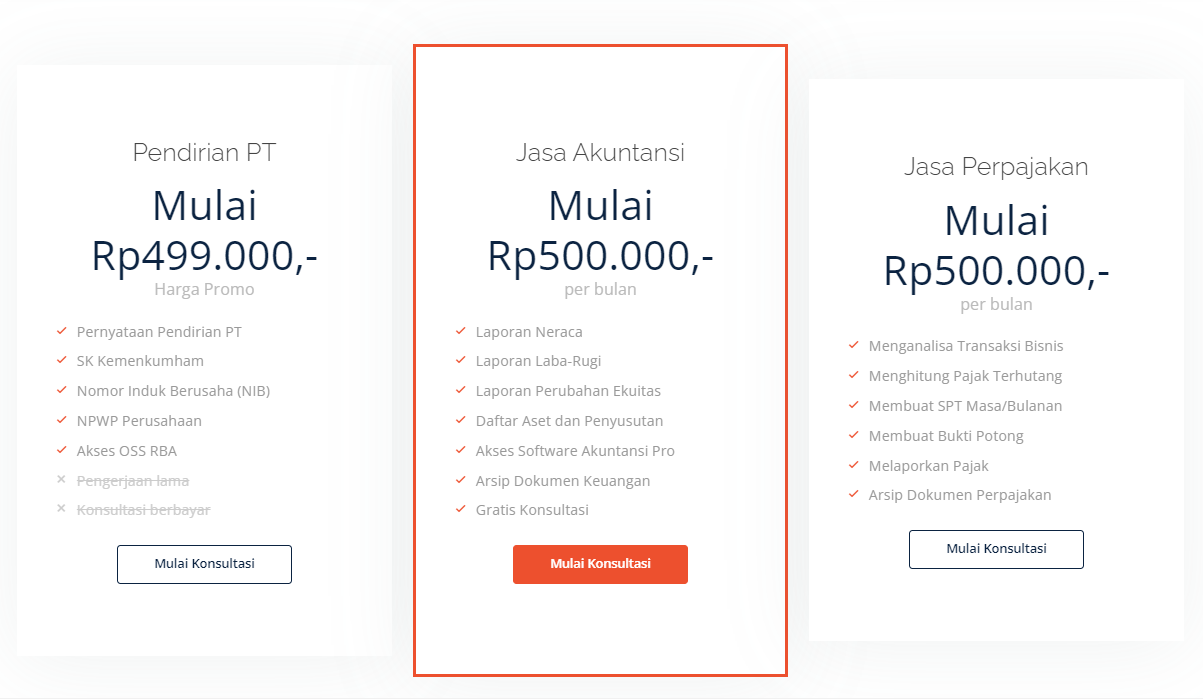Click the X icon beside Konsultasi berbayar
Viewport: 1203px width, 699px height.
tap(61, 509)
